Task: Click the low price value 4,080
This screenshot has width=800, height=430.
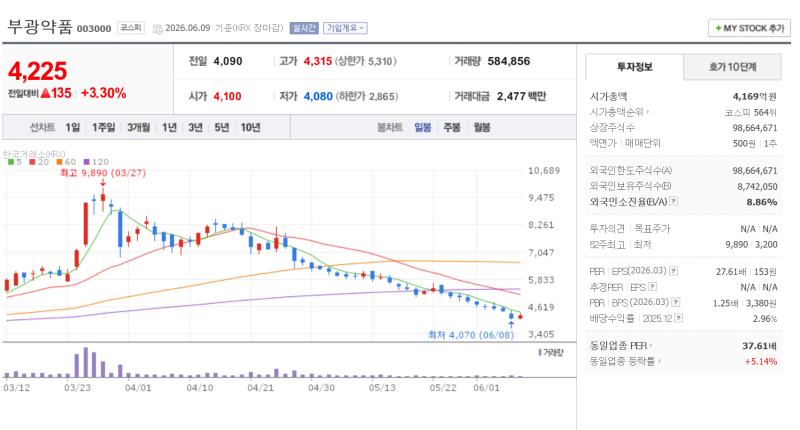Action: [x=318, y=96]
